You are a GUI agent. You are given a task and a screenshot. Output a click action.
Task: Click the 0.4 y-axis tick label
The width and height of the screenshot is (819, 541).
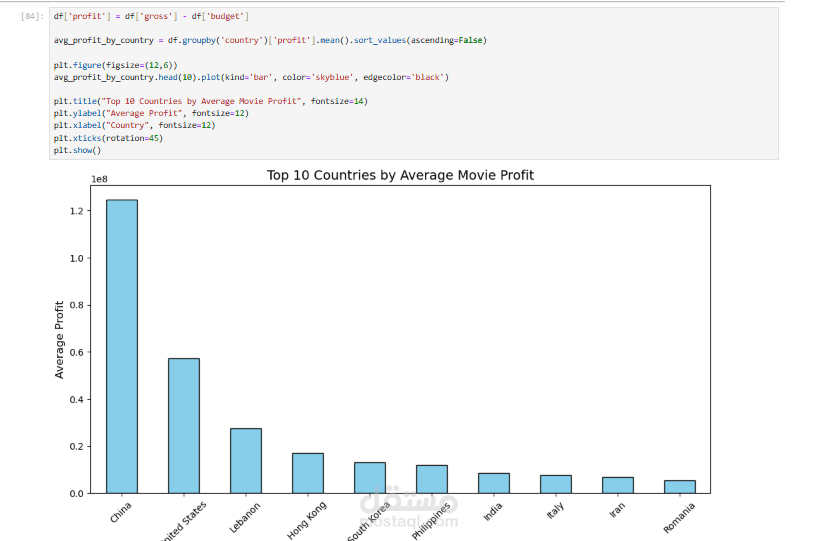[76, 399]
